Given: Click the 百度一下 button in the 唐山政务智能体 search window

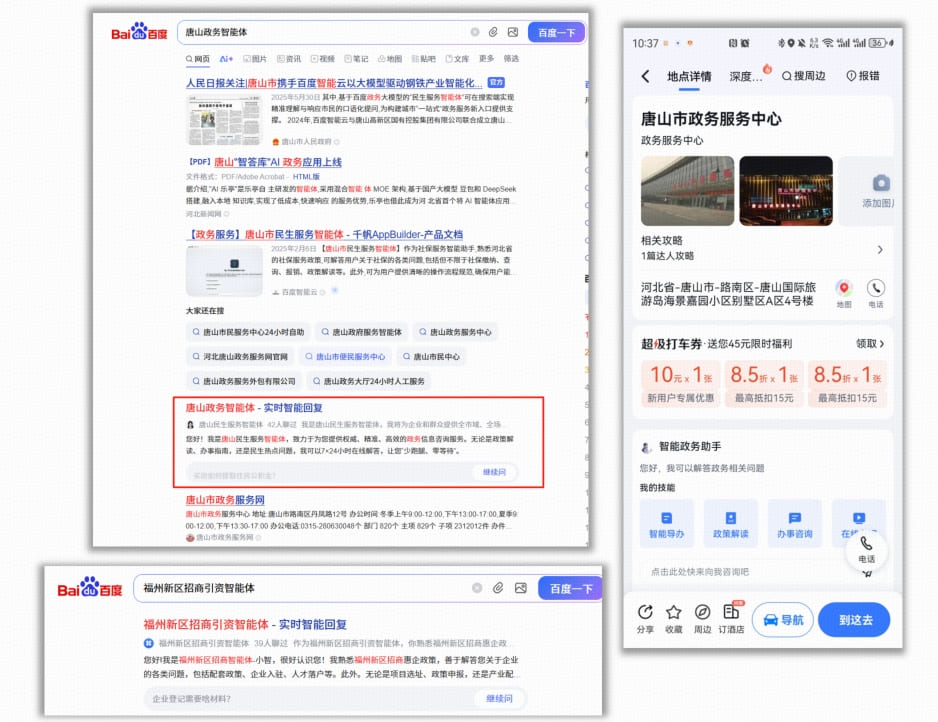Looking at the screenshot, I should 556,32.
